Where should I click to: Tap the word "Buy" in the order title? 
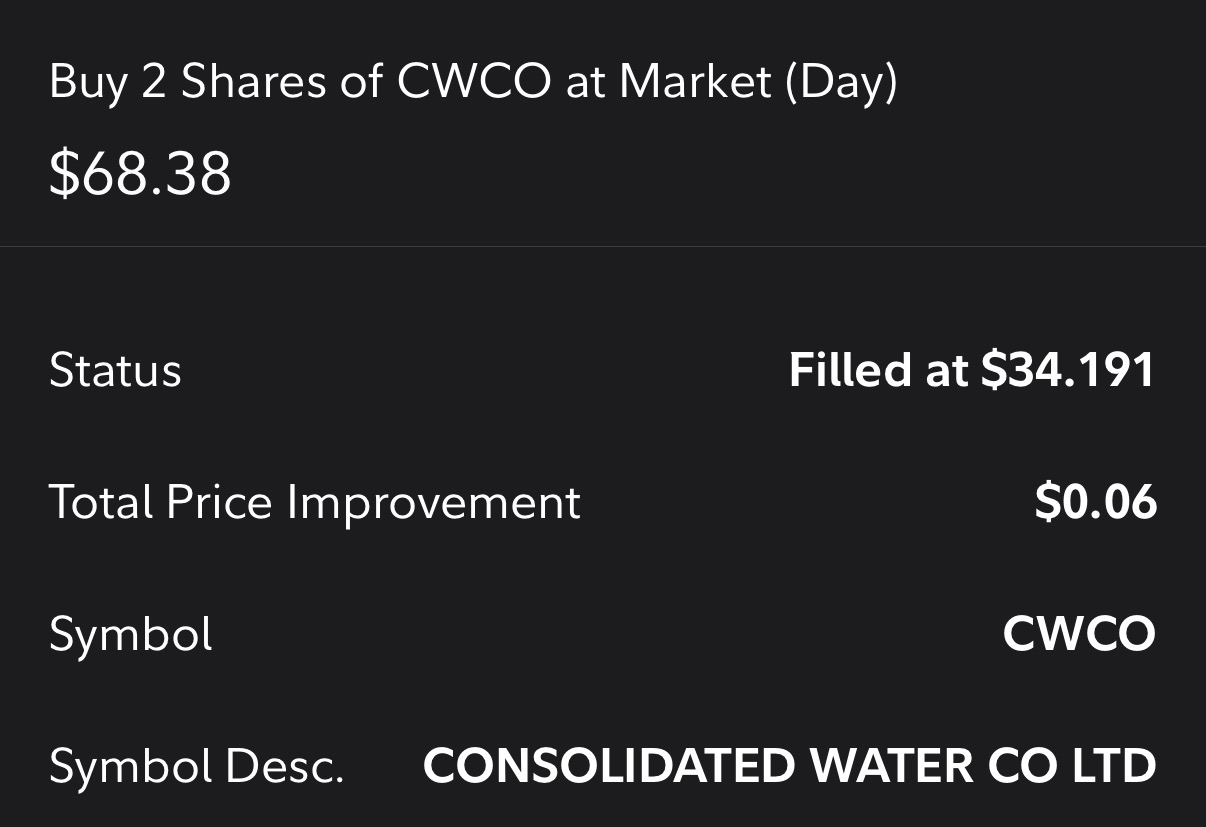tap(88, 81)
